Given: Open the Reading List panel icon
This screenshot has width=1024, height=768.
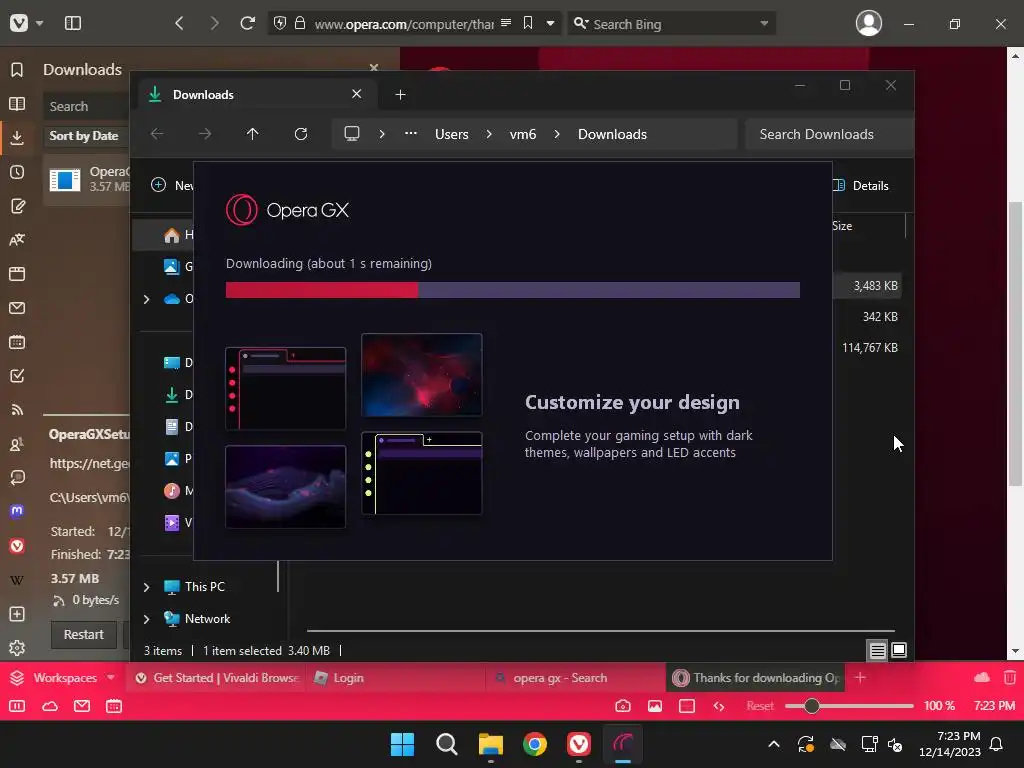Looking at the screenshot, I should tap(17, 104).
